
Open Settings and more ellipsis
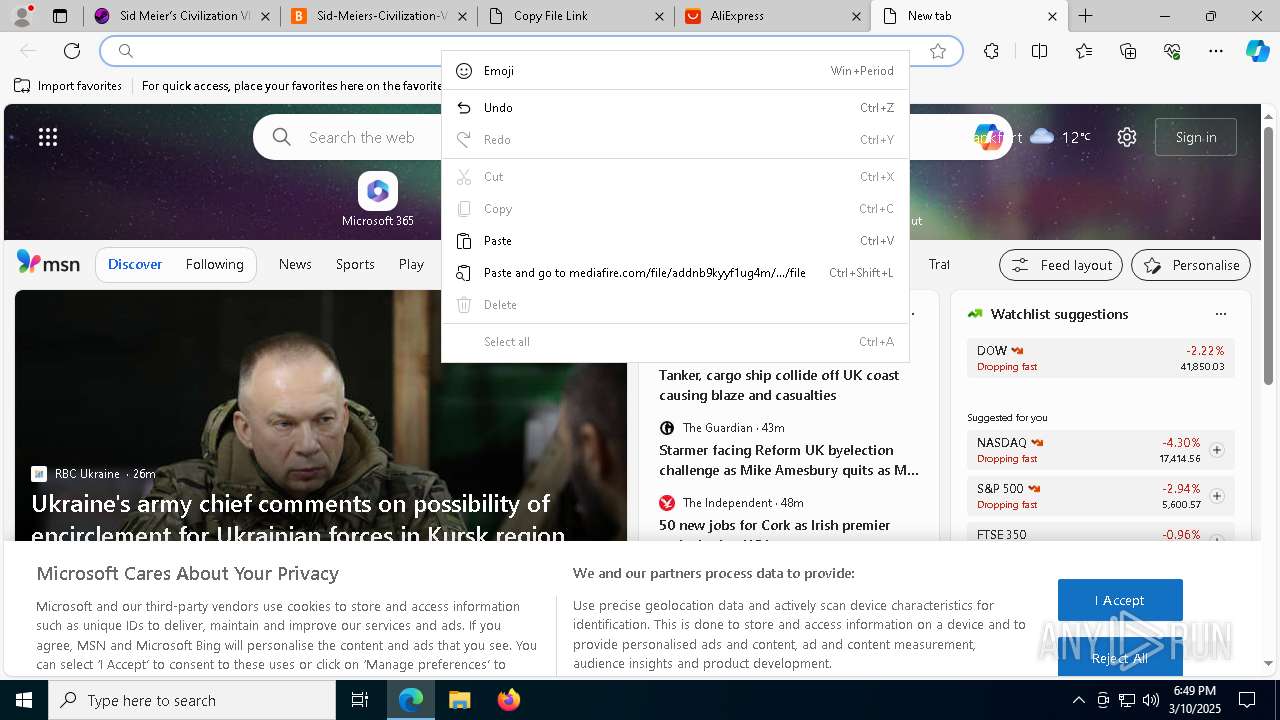click(1216, 51)
